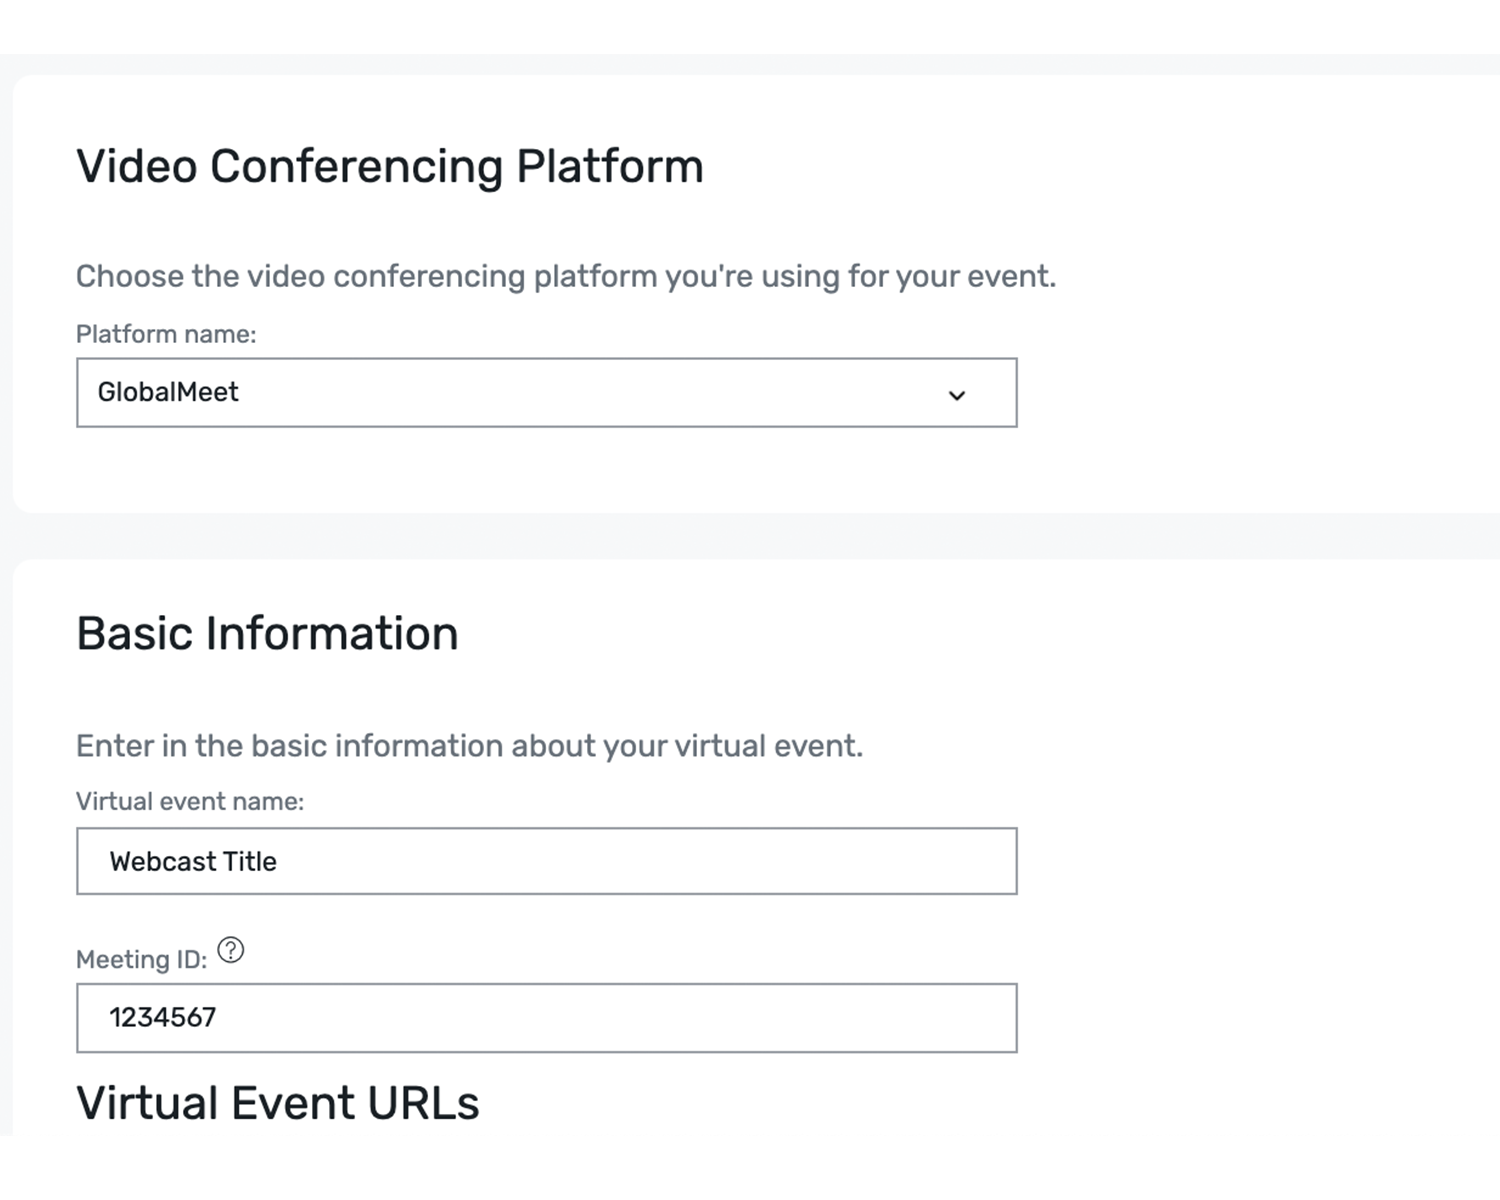This screenshot has height=1200, width=1500.
Task: Click the dropdown arrow to change platforms
Action: point(957,393)
